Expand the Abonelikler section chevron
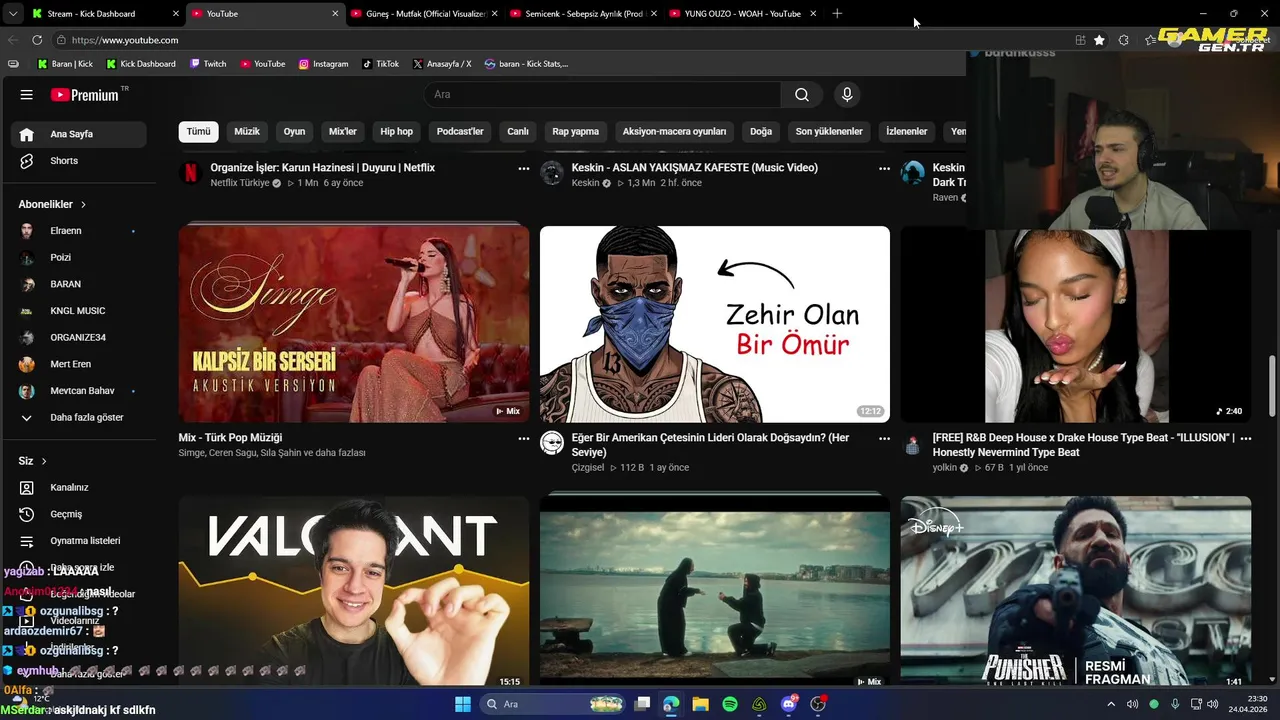This screenshot has width=1280, height=720. coord(83,204)
